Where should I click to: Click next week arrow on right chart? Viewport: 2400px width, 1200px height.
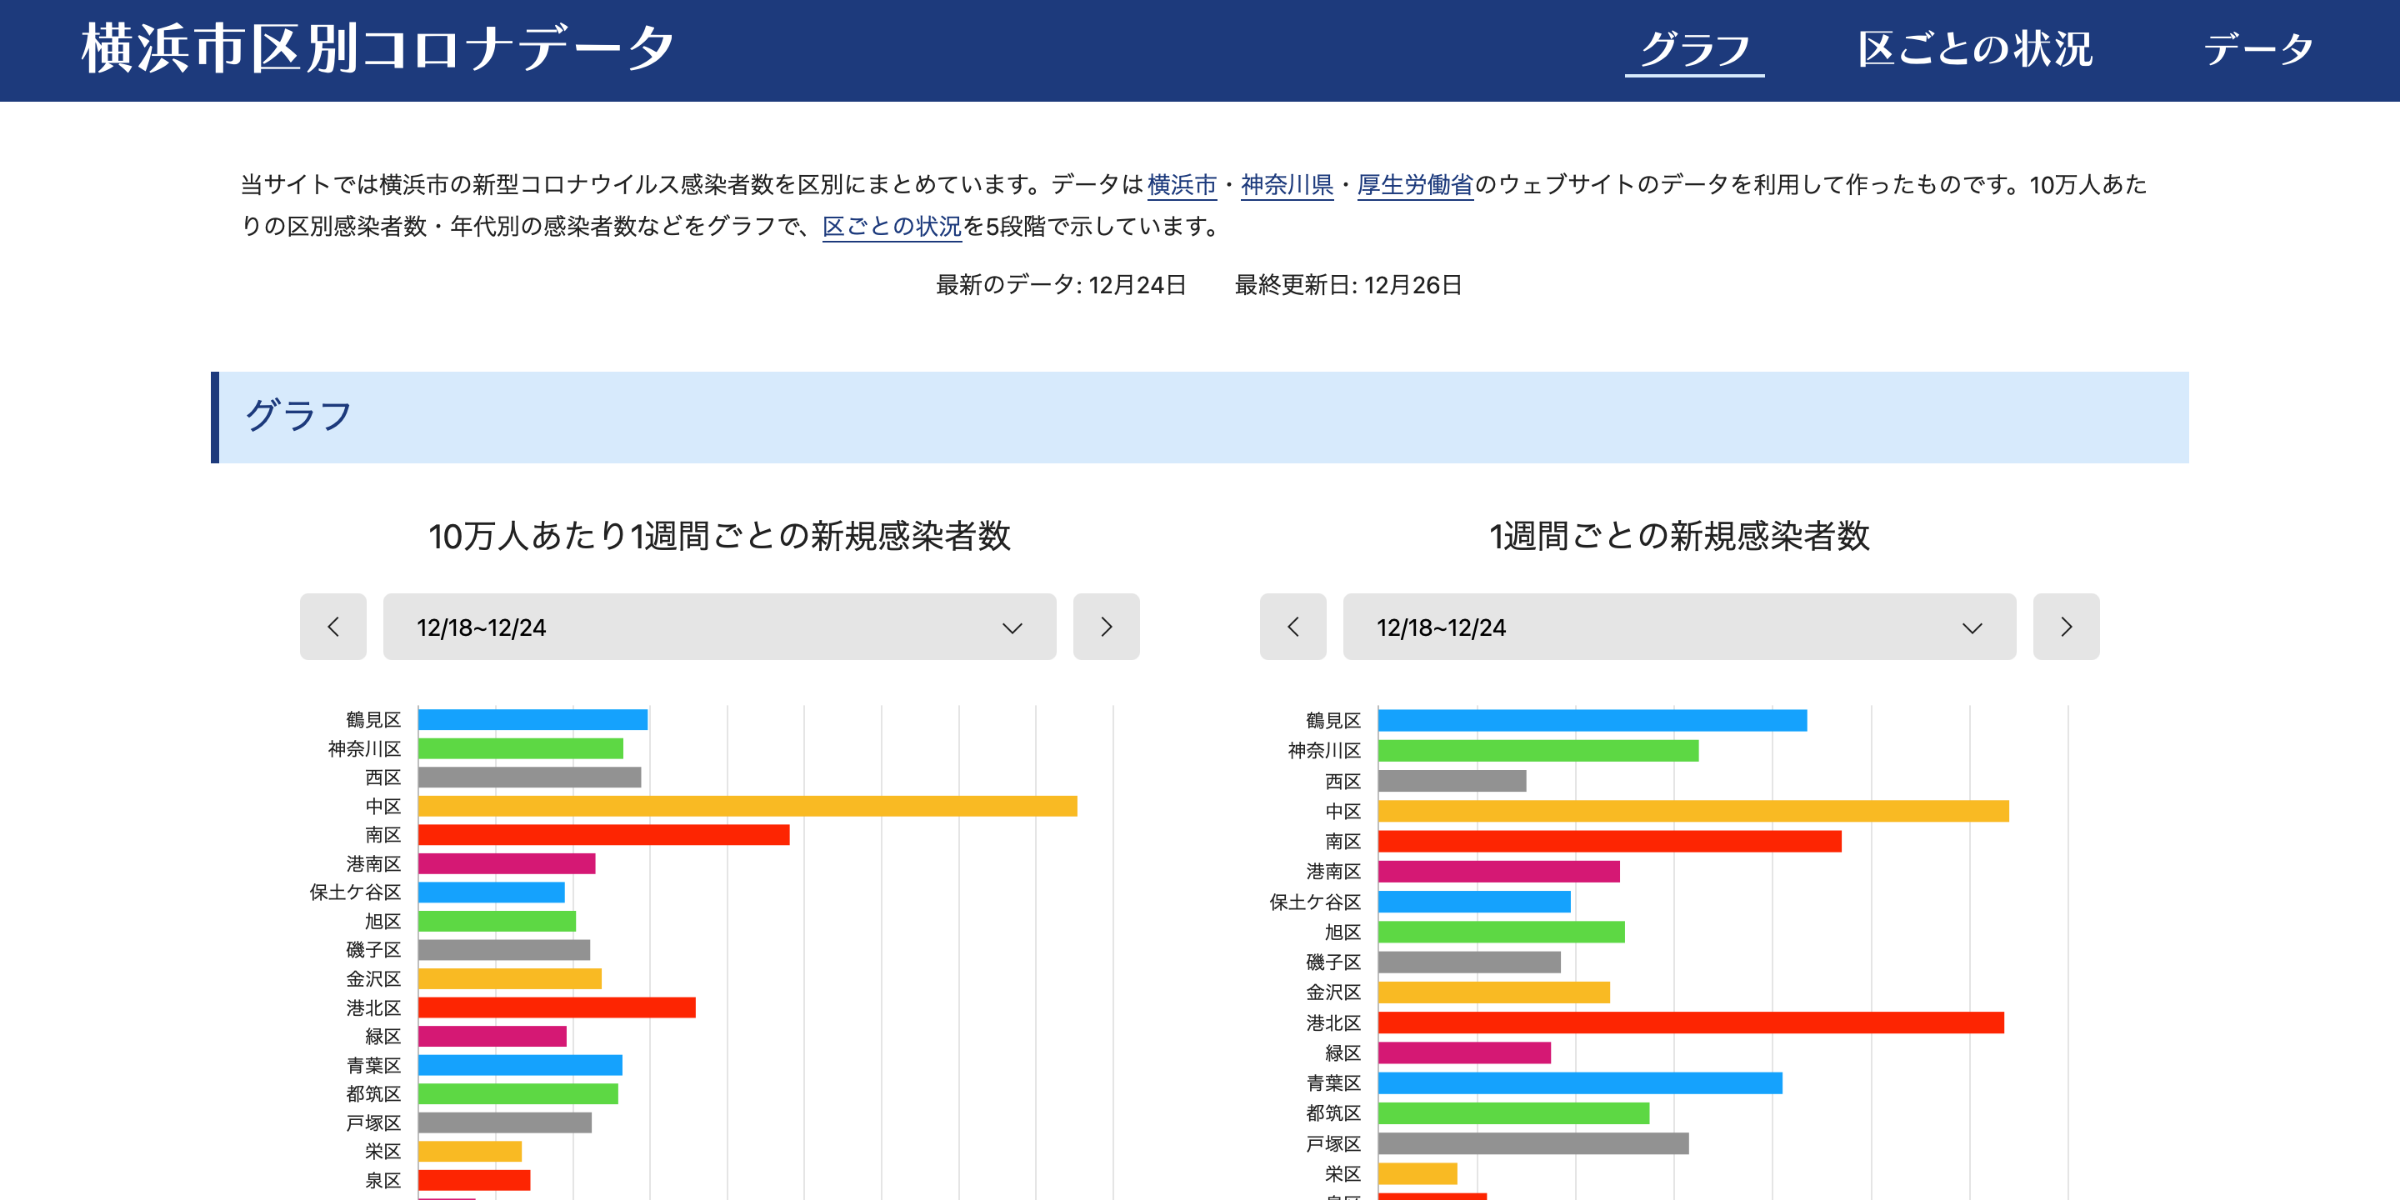(x=2066, y=627)
